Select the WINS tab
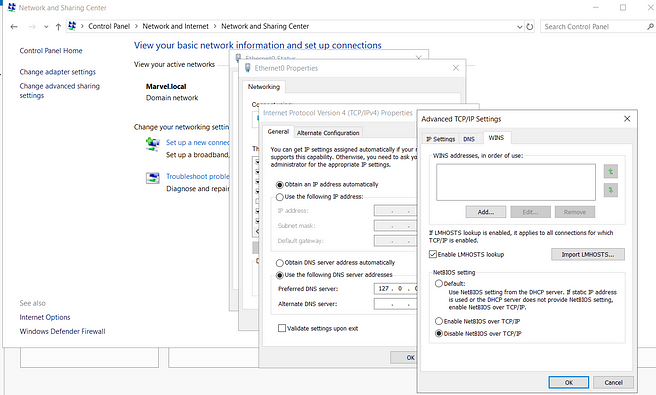 [x=496, y=138]
